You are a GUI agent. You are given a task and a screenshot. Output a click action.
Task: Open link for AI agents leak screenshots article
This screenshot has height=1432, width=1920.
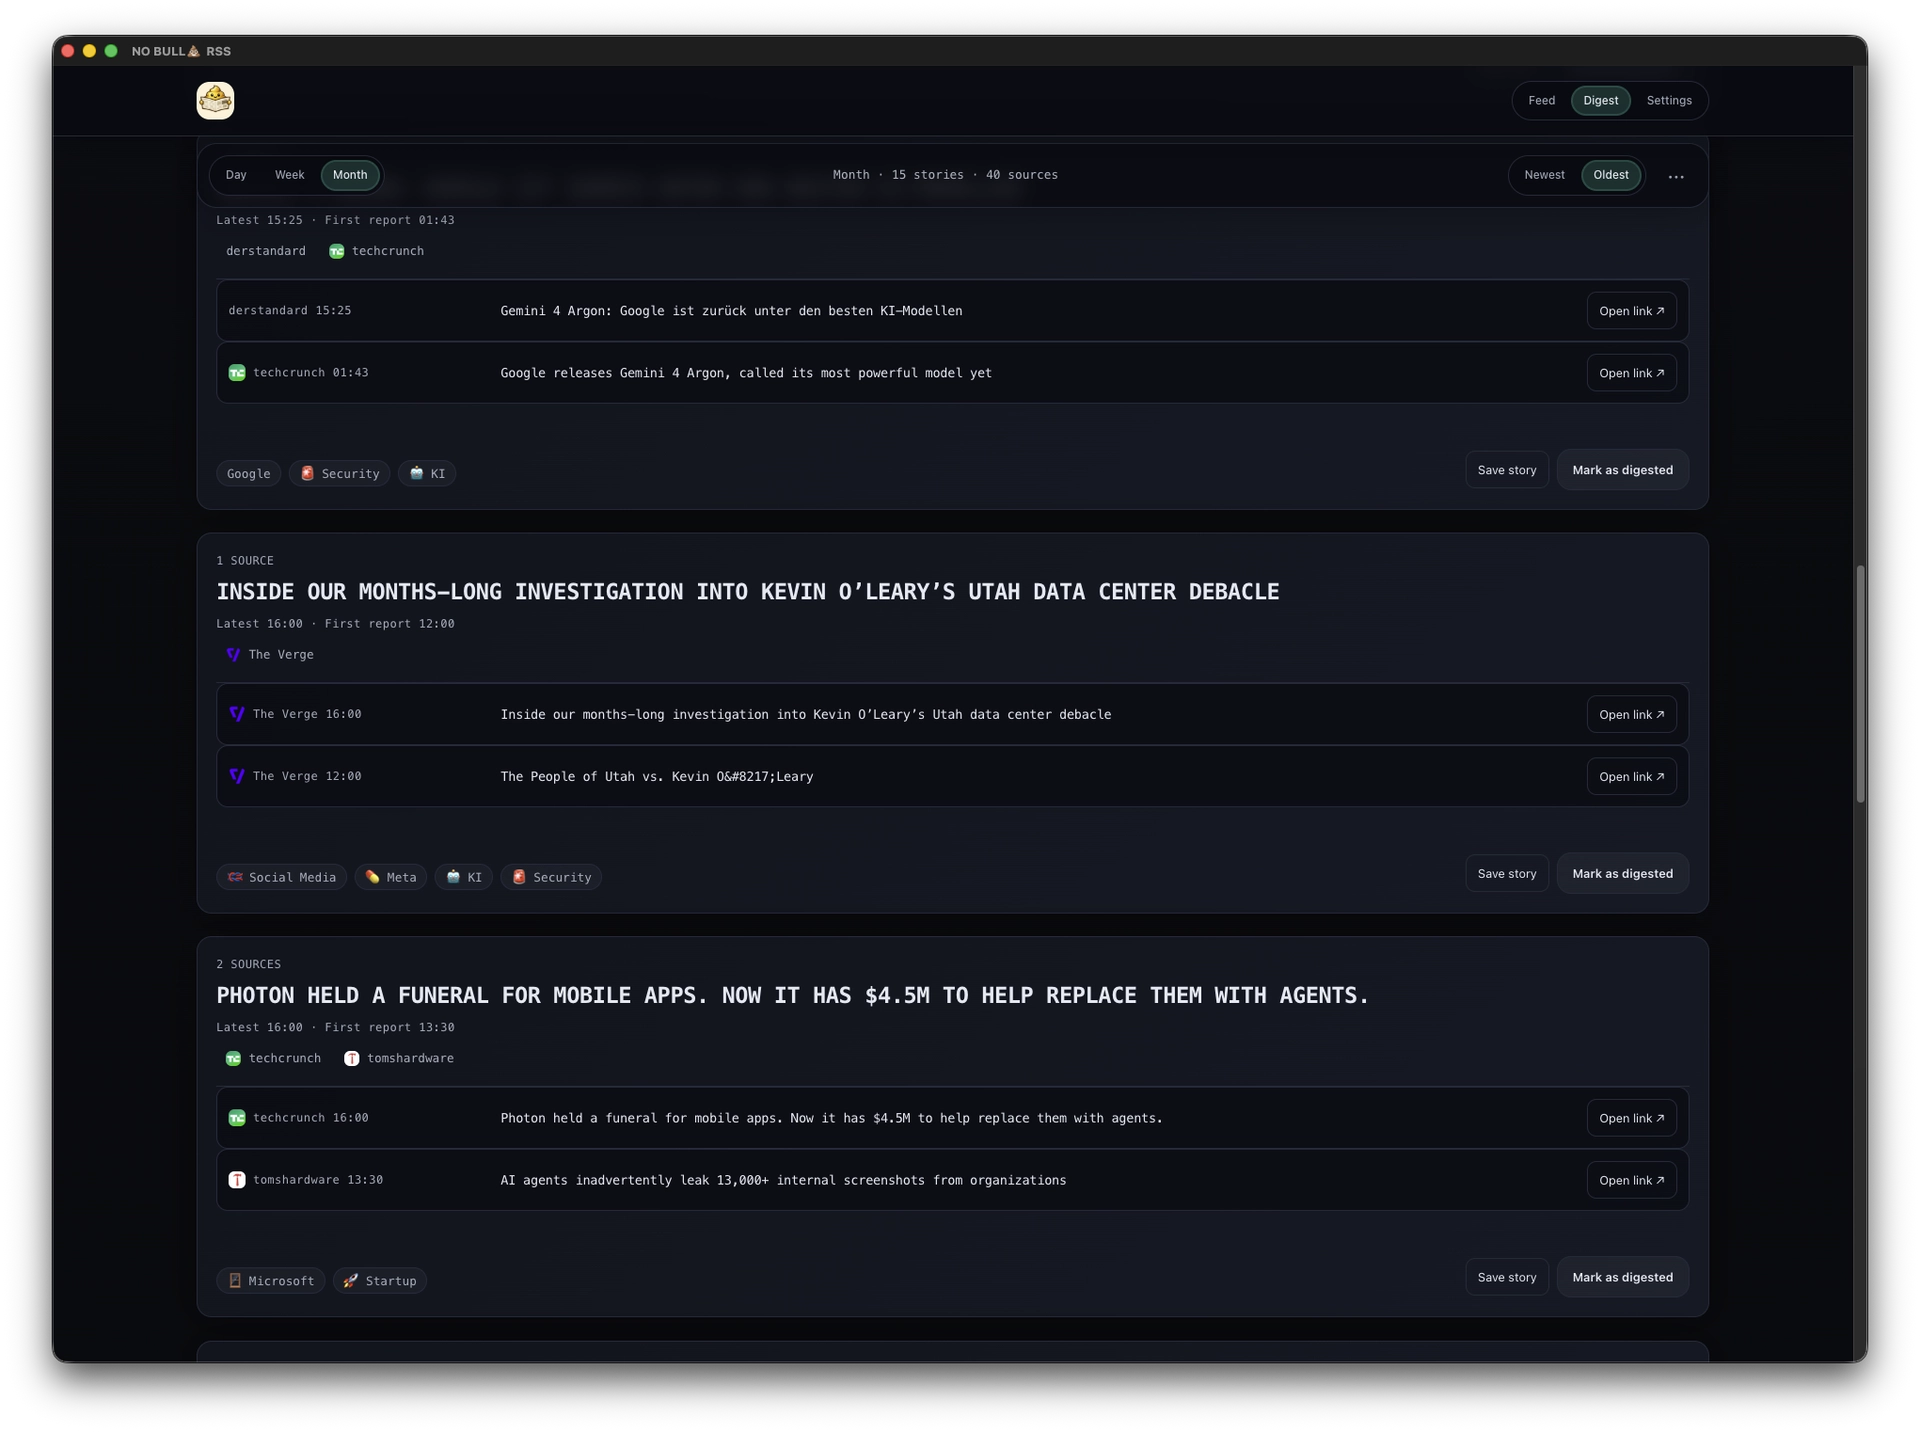(1631, 1180)
